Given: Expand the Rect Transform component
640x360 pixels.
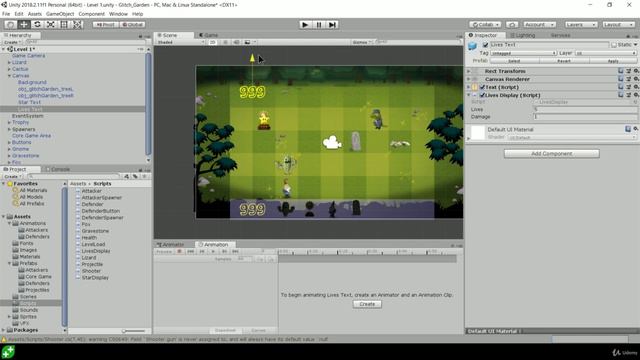Looking at the screenshot, I should click(469, 71).
